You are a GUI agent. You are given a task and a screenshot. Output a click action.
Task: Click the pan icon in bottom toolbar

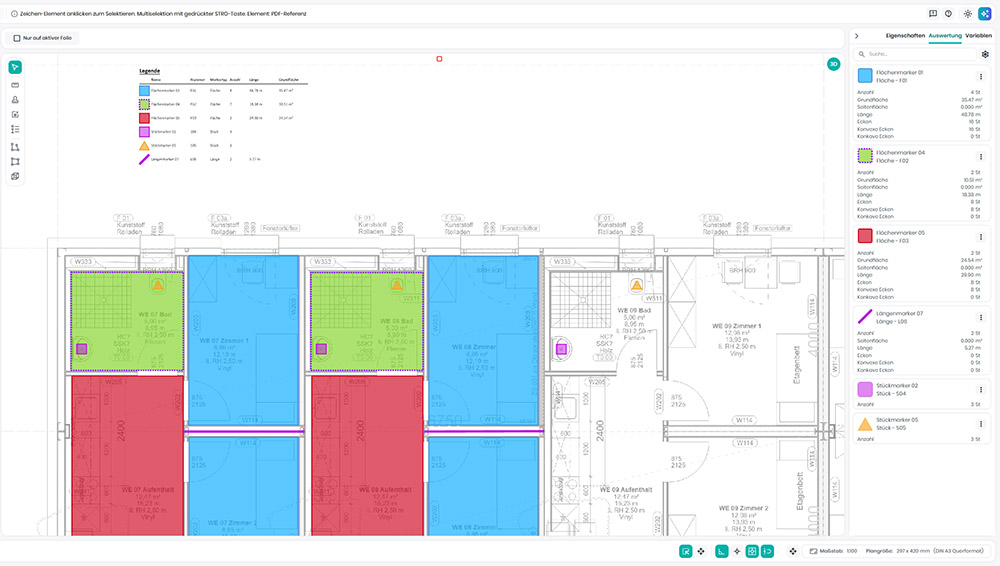click(701, 551)
